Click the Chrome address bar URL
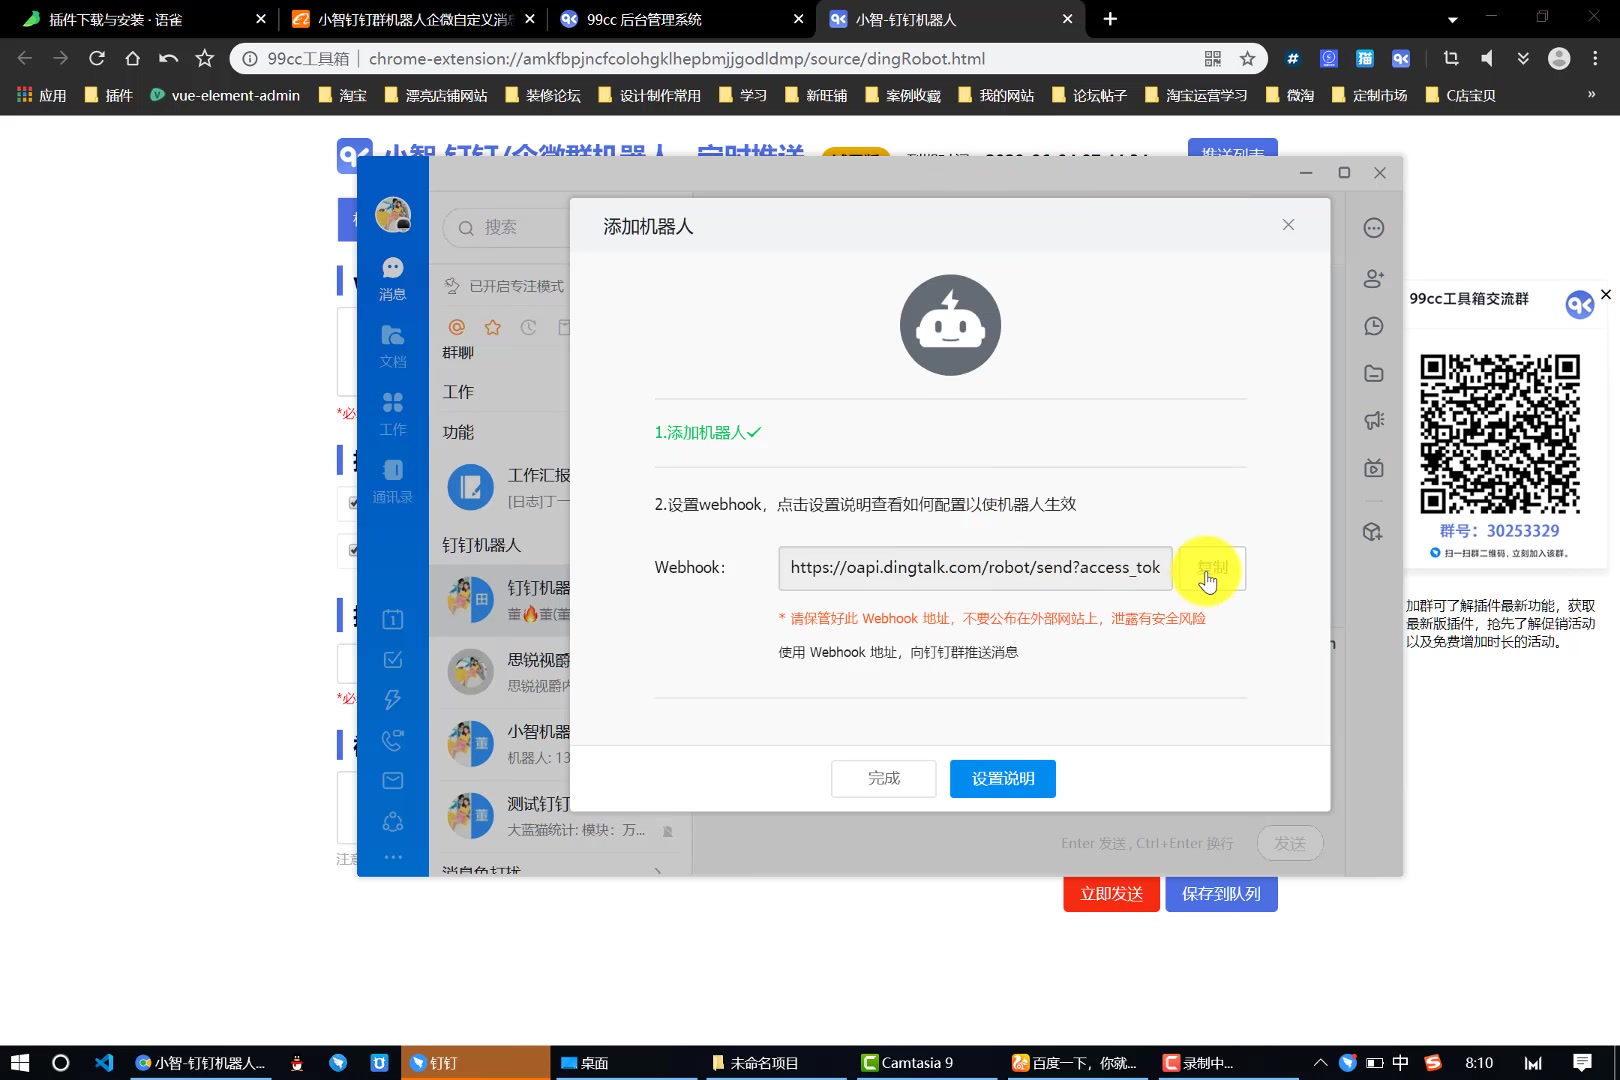1620x1080 pixels. click(x=677, y=59)
